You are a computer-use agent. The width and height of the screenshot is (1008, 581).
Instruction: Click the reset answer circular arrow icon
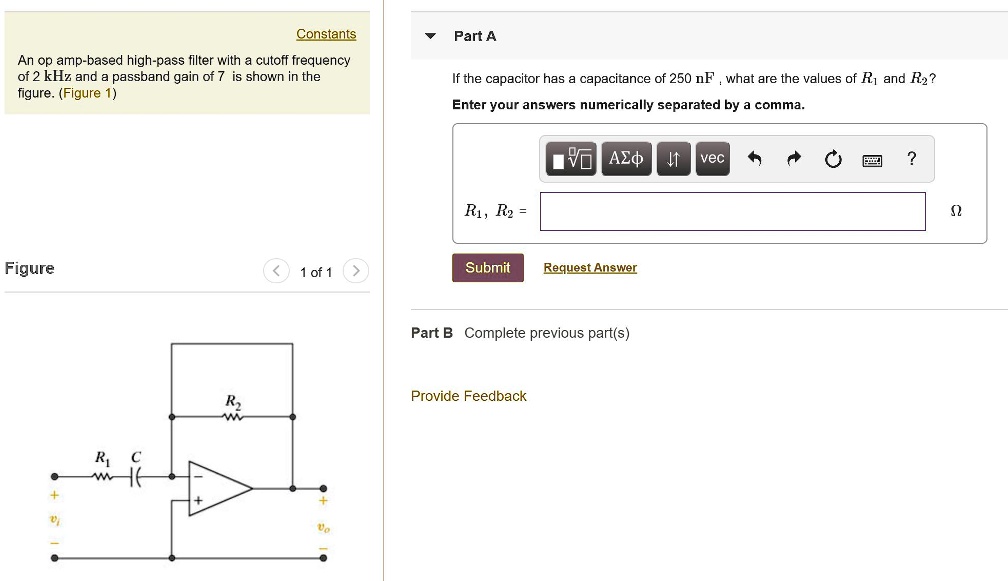(x=833, y=158)
